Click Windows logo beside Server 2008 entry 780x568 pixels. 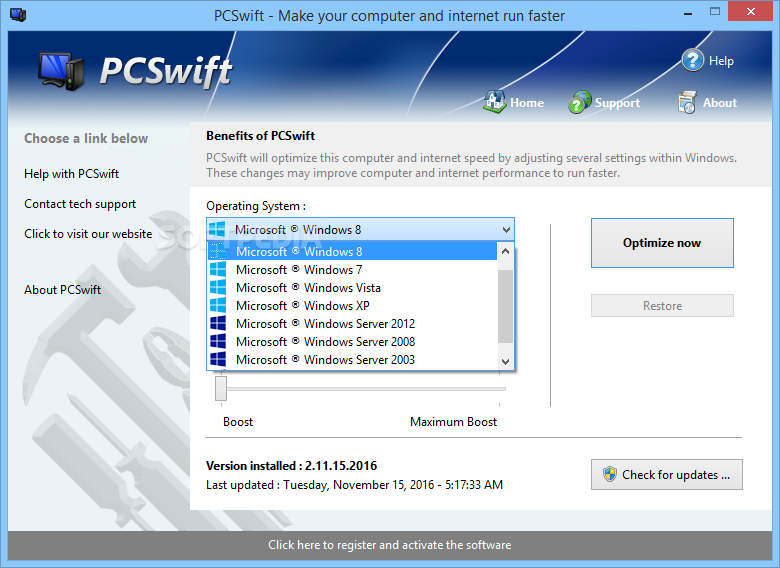click(x=218, y=341)
